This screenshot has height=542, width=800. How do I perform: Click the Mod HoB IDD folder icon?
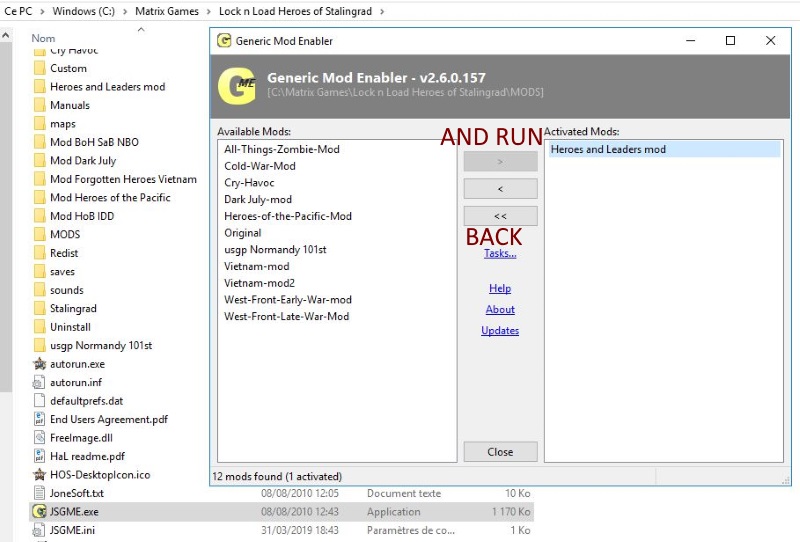pos(39,216)
